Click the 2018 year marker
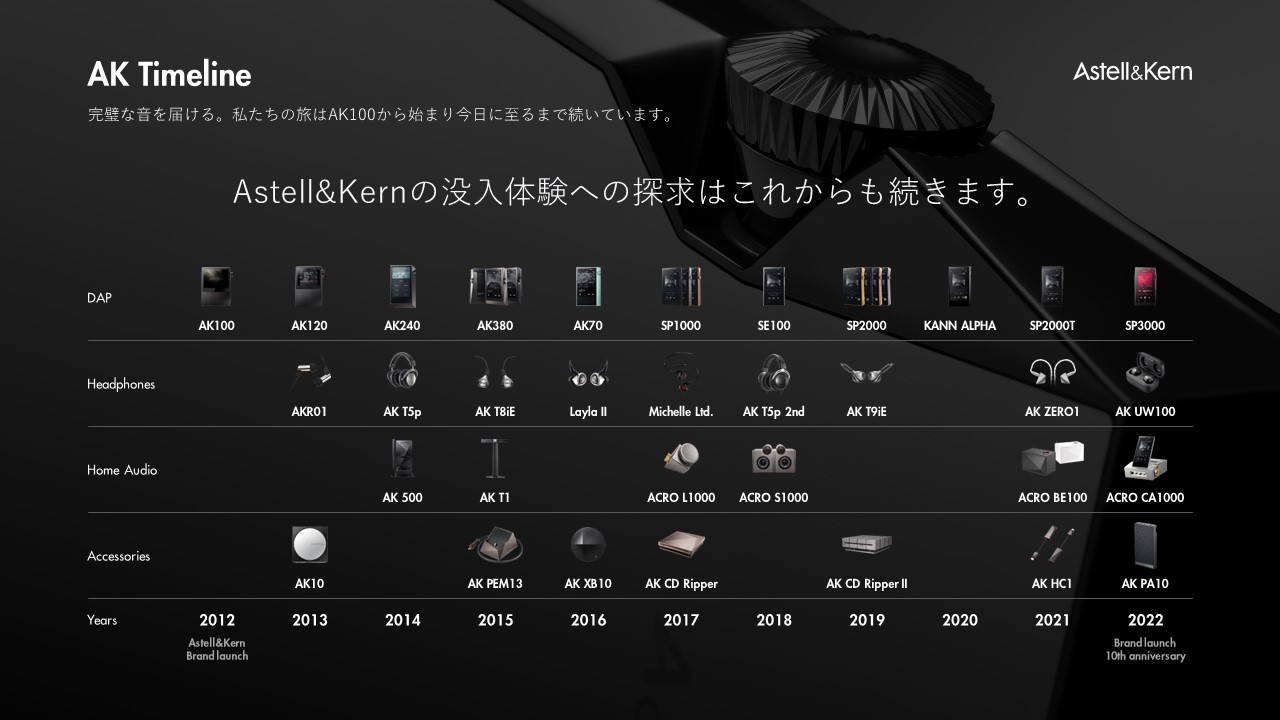The image size is (1280, 720). [x=774, y=620]
